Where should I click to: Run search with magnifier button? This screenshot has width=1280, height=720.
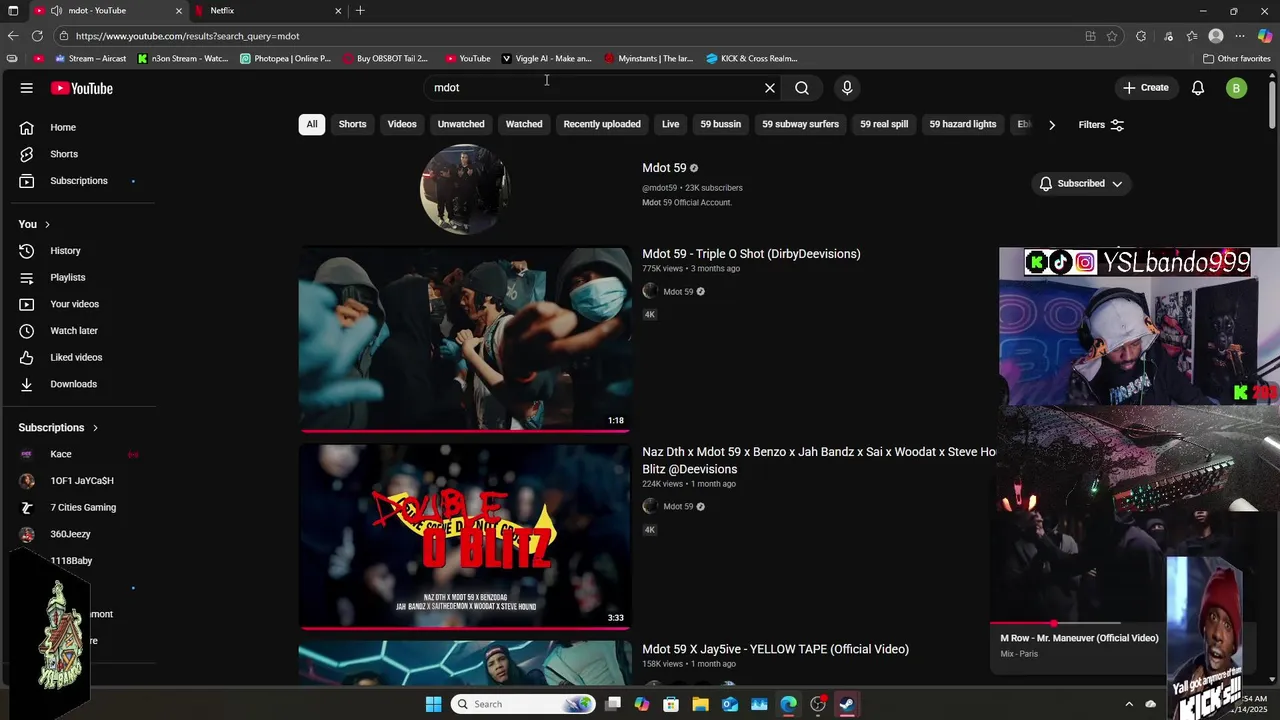[802, 88]
